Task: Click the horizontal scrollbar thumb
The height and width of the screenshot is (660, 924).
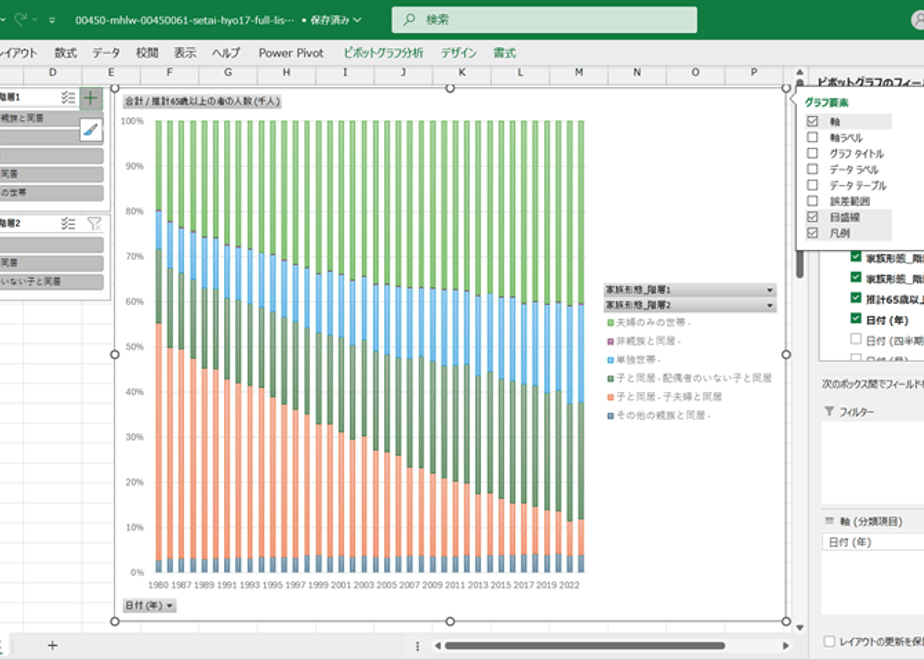Action: (585, 646)
